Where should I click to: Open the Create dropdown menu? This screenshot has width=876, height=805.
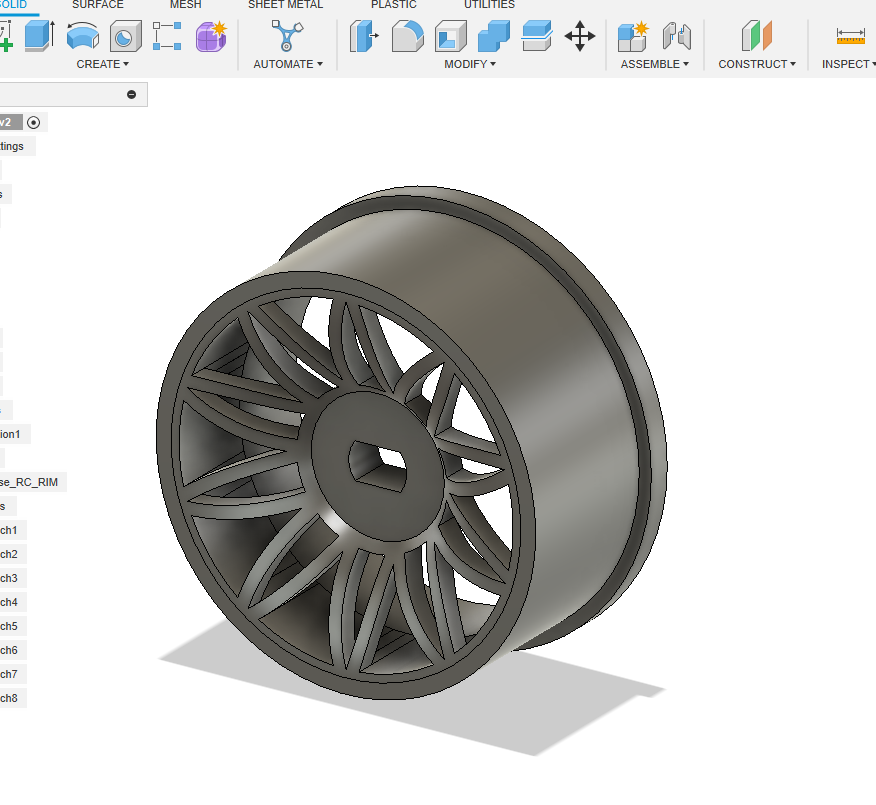pyautogui.click(x=103, y=64)
